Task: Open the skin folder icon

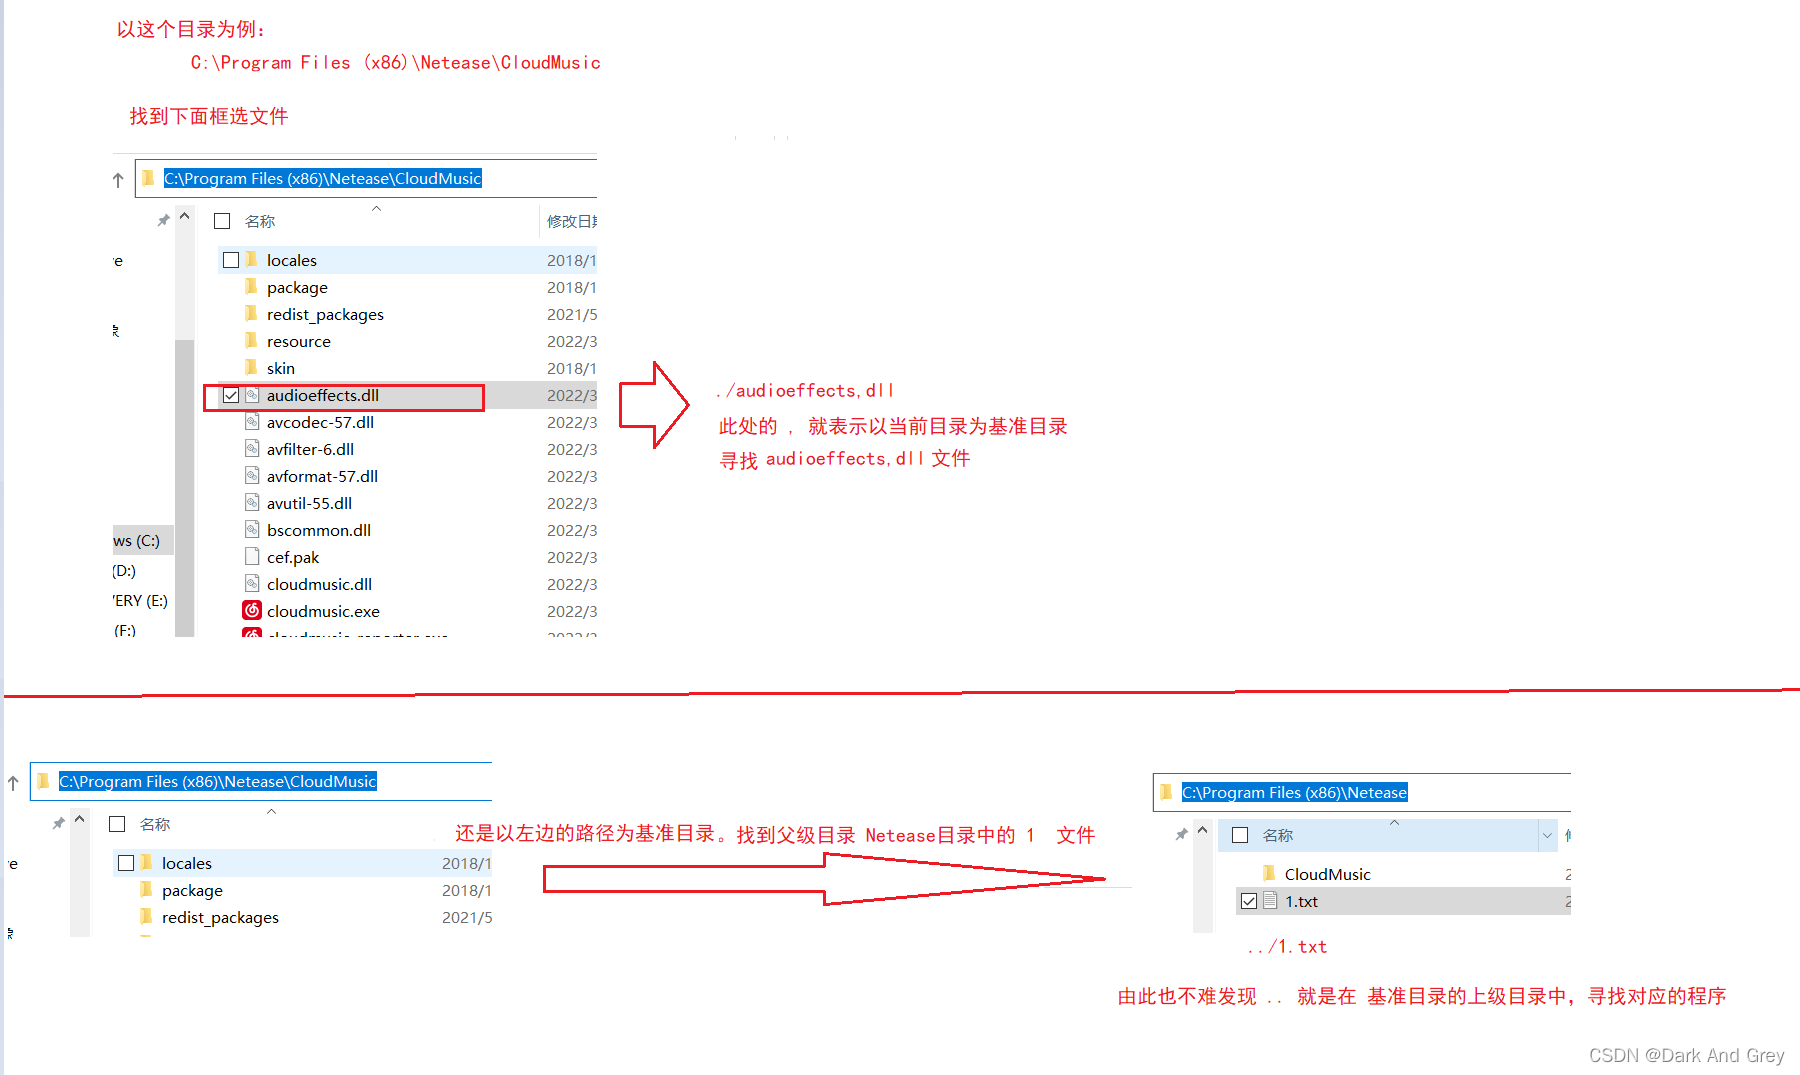Action: (252, 368)
